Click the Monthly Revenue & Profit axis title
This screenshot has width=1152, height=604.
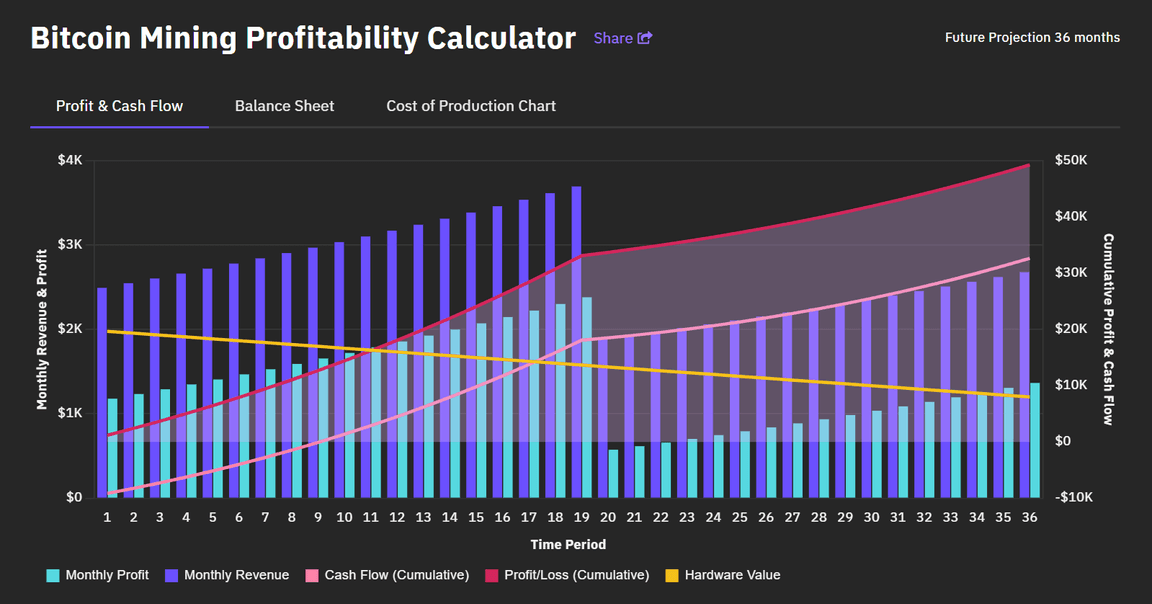42,329
